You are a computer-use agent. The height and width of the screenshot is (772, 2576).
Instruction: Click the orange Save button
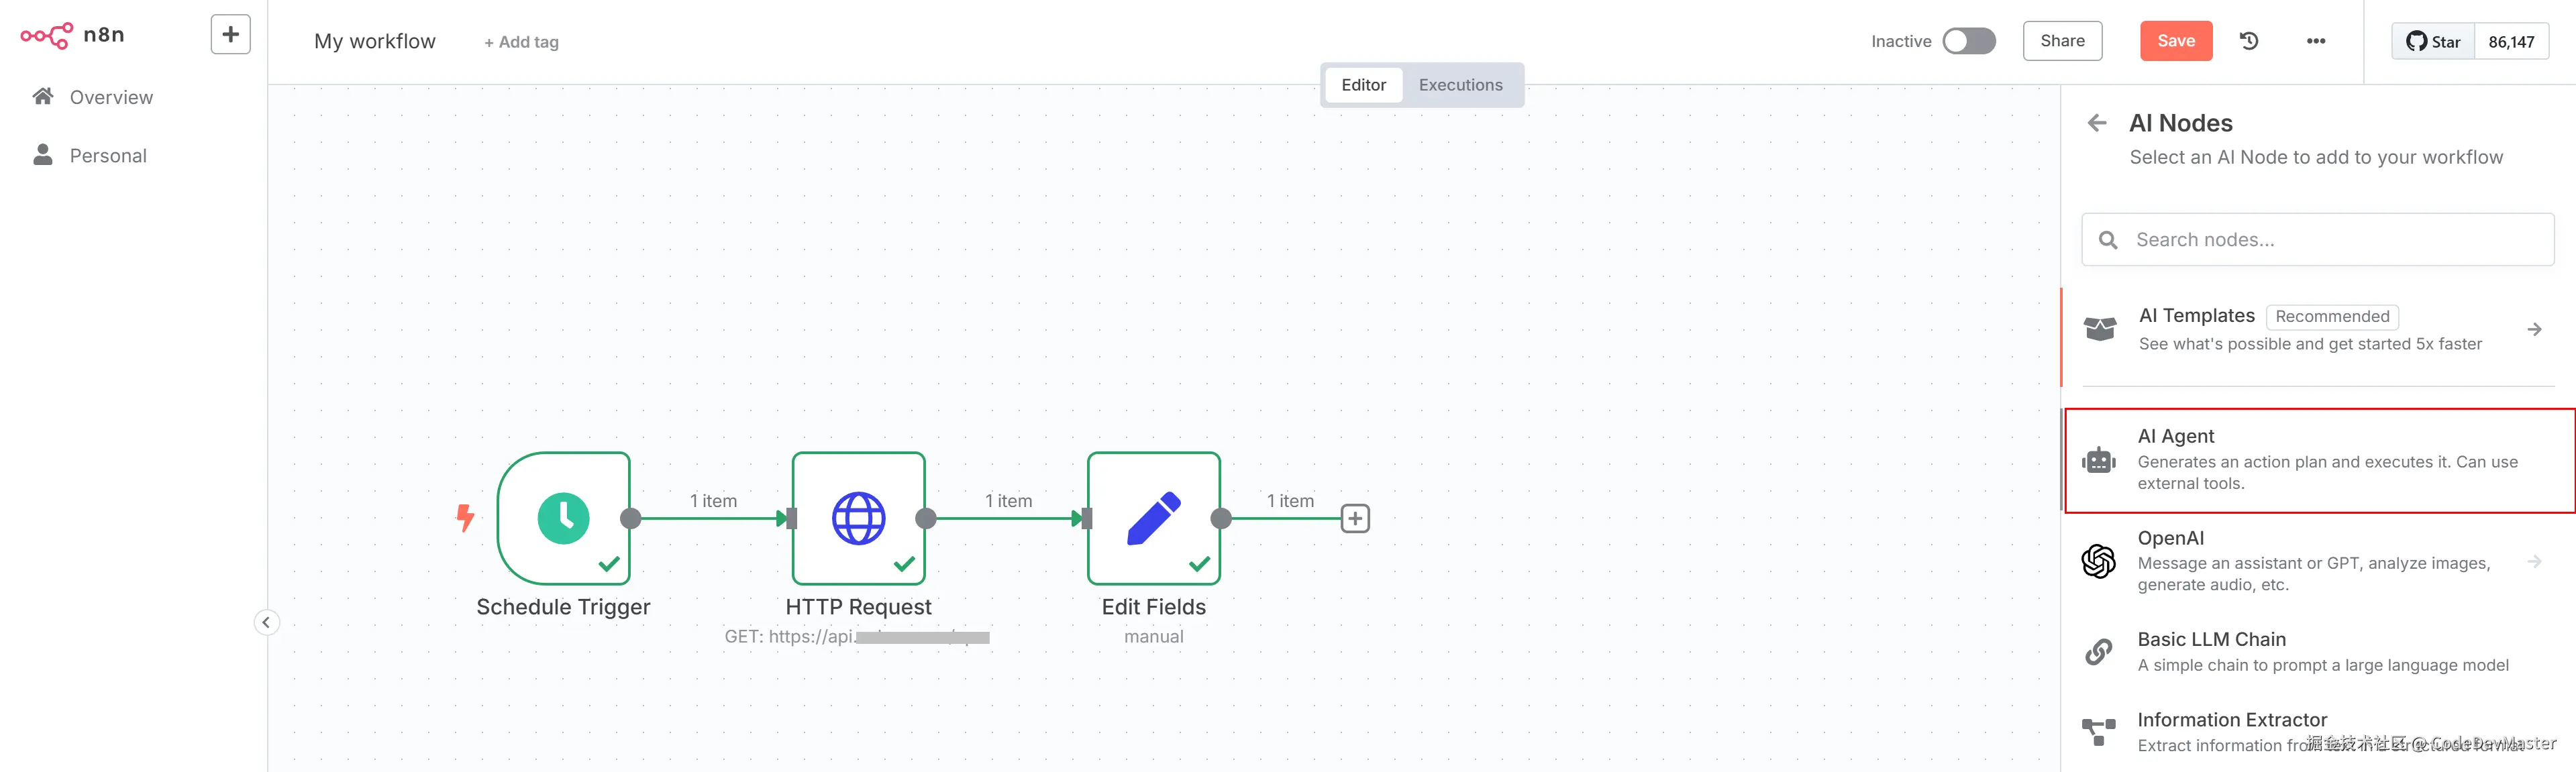point(2176,41)
